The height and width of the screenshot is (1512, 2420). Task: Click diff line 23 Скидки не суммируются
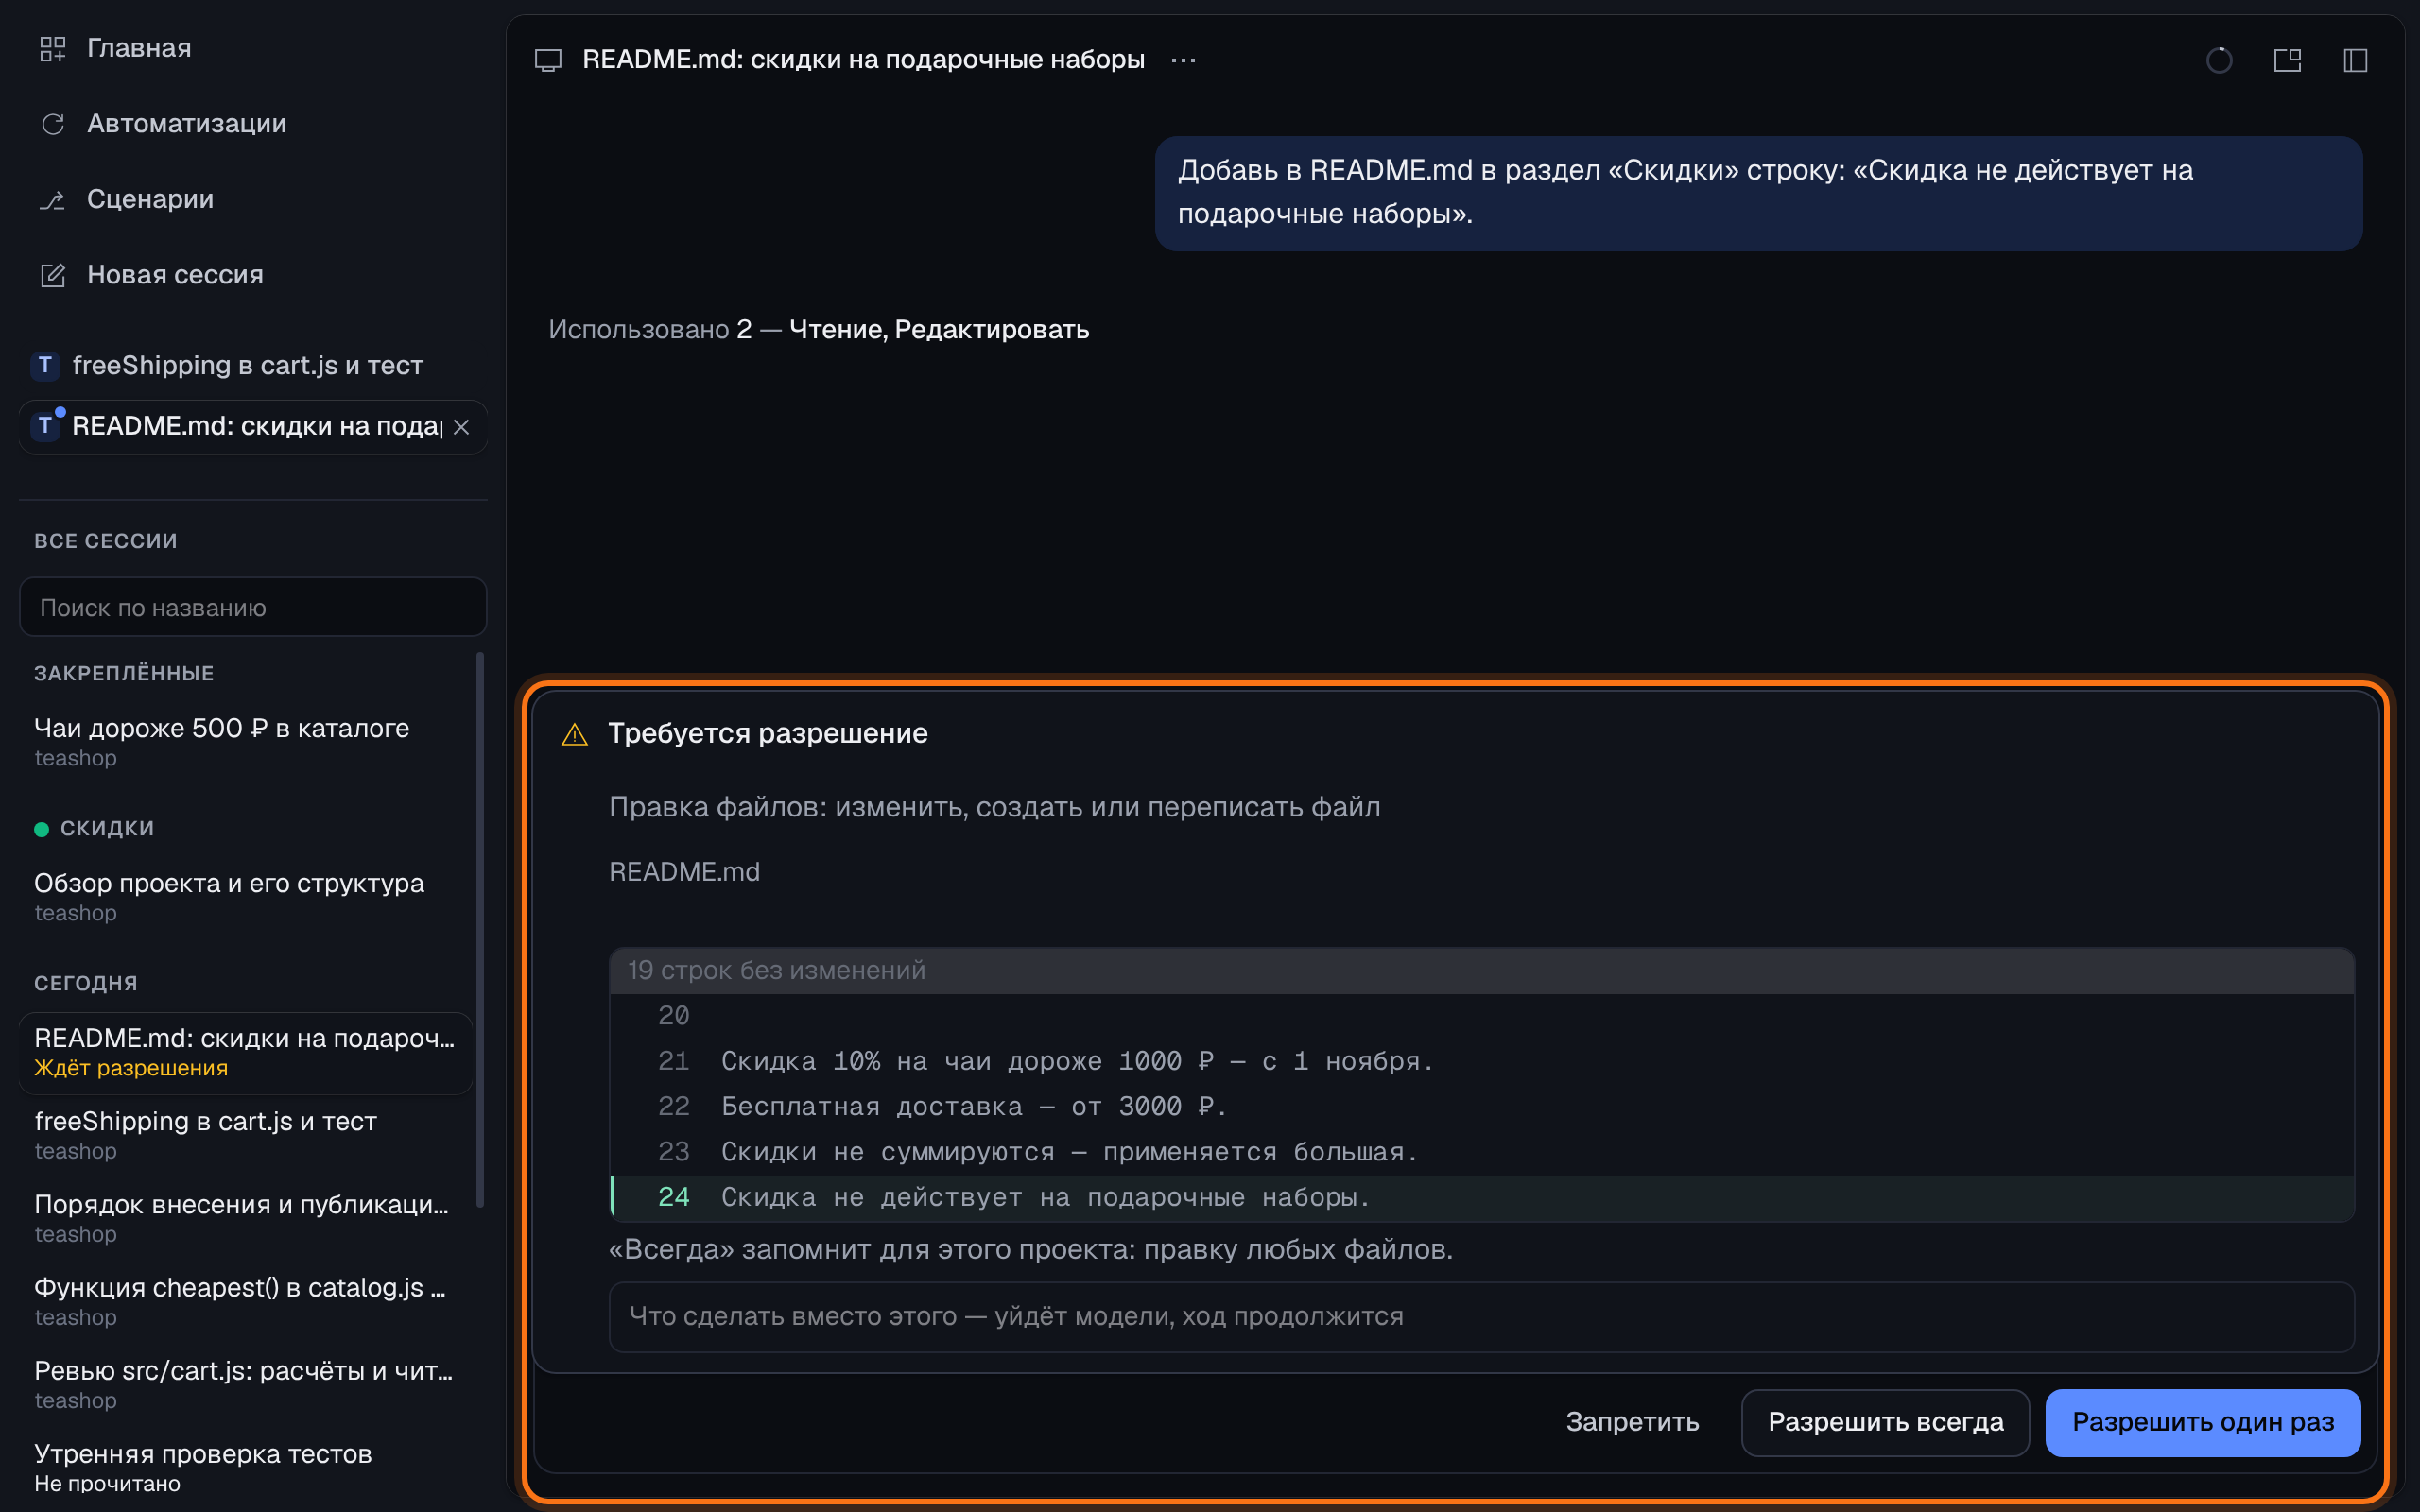click(1481, 1153)
